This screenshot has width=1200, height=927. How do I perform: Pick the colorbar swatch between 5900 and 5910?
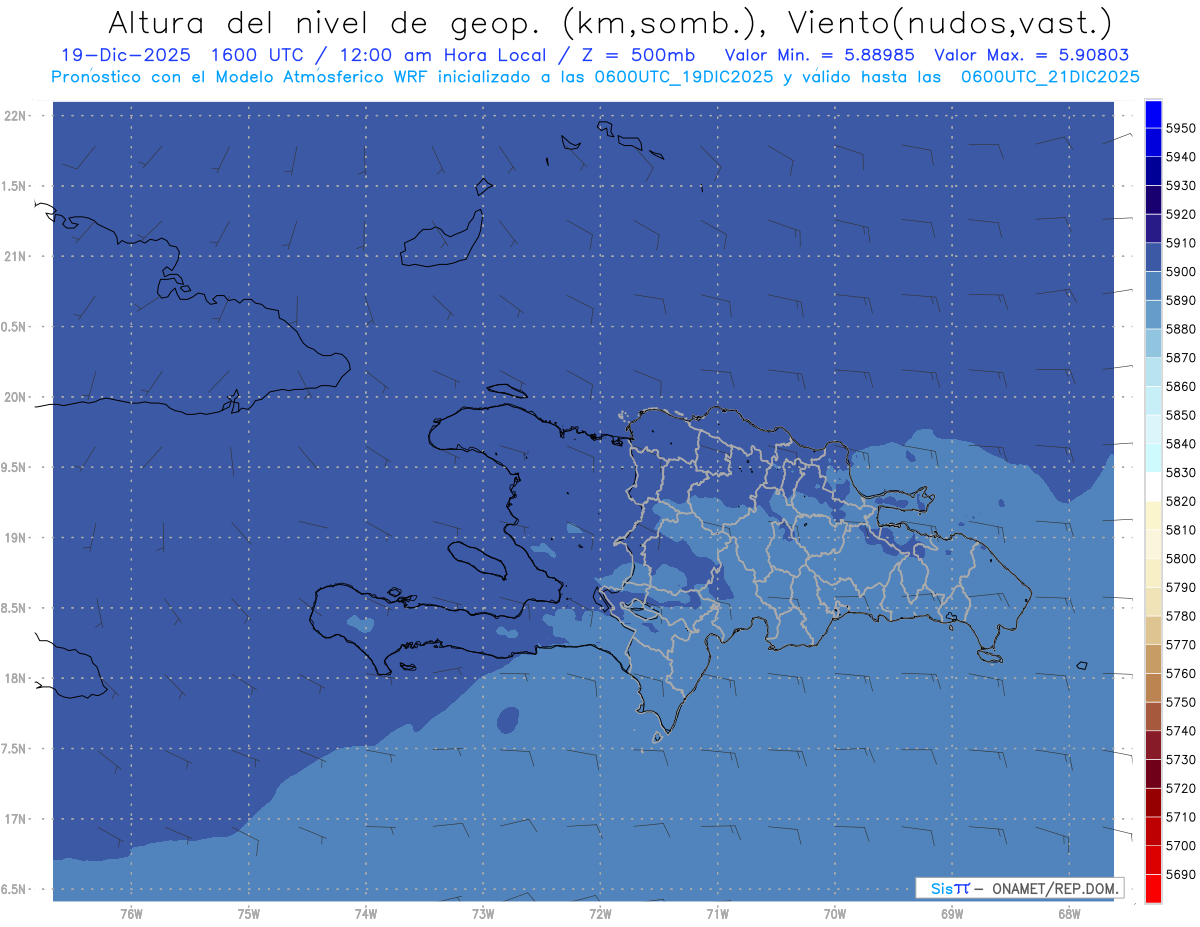pos(1153,258)
